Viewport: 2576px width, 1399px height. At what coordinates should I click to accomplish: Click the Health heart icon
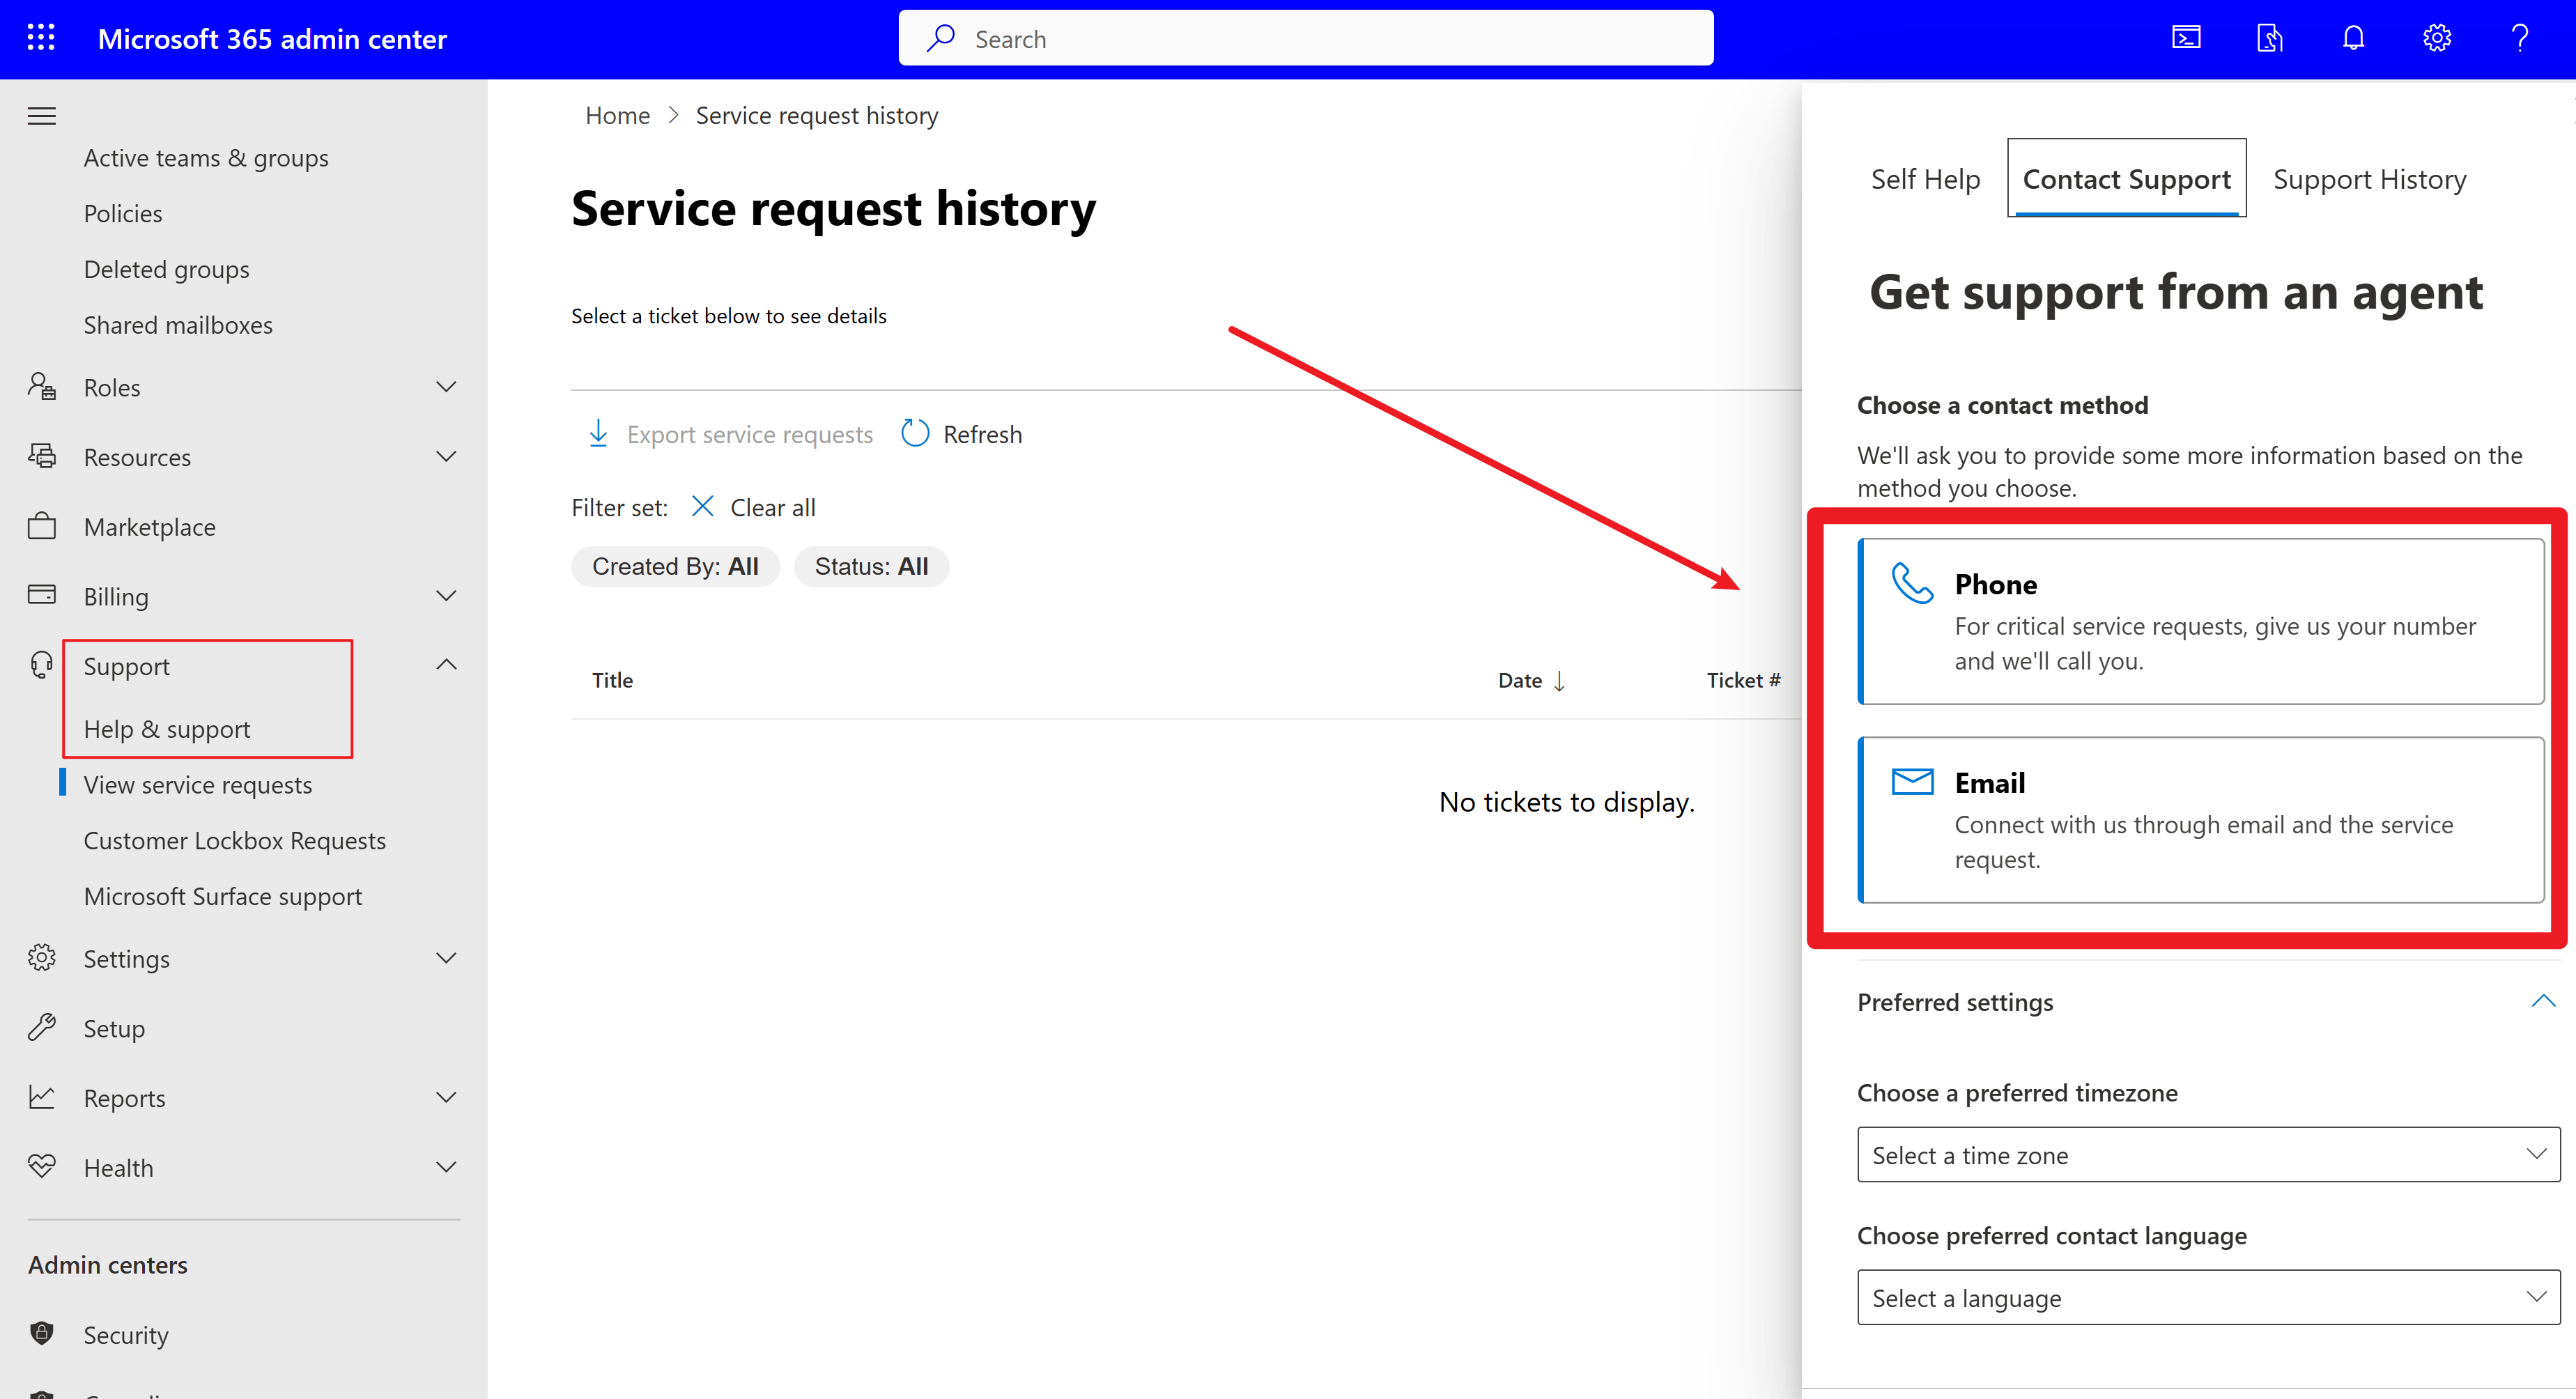click(x=42, y=1167)
